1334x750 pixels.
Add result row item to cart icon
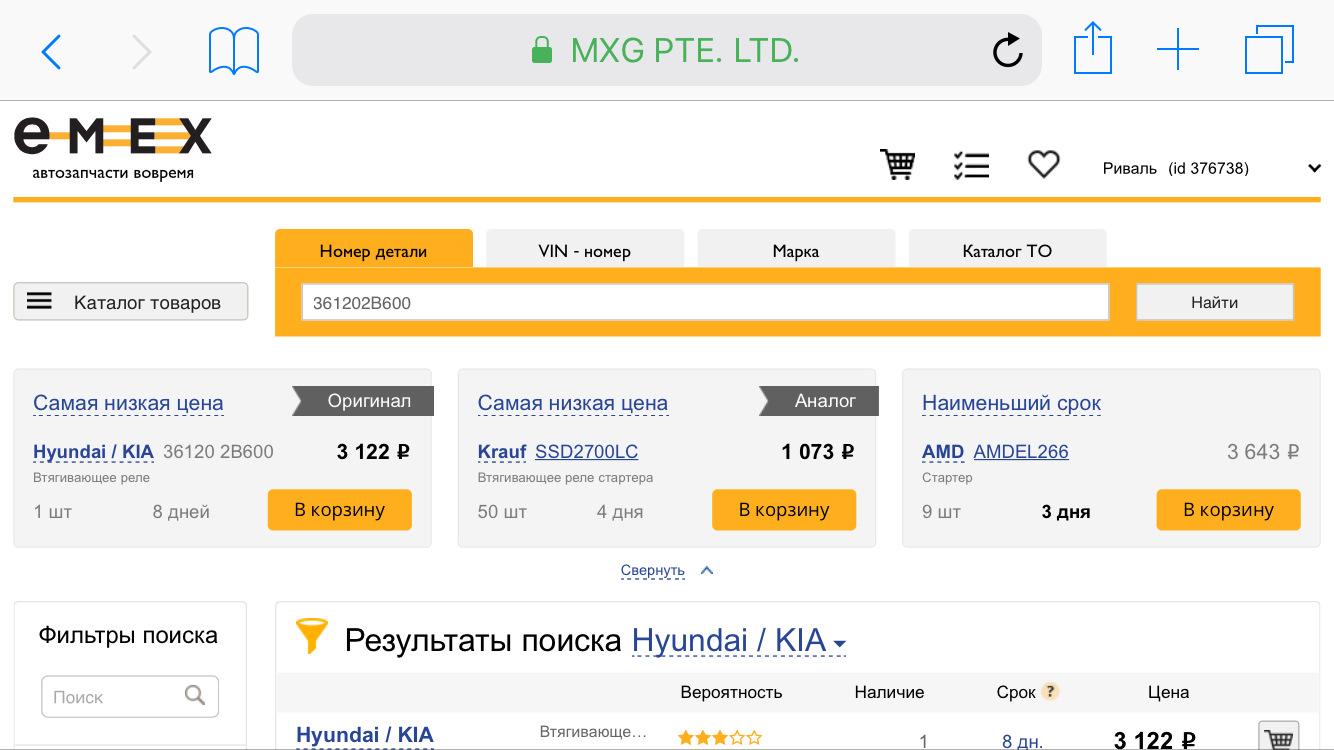tap(1278, 738)
